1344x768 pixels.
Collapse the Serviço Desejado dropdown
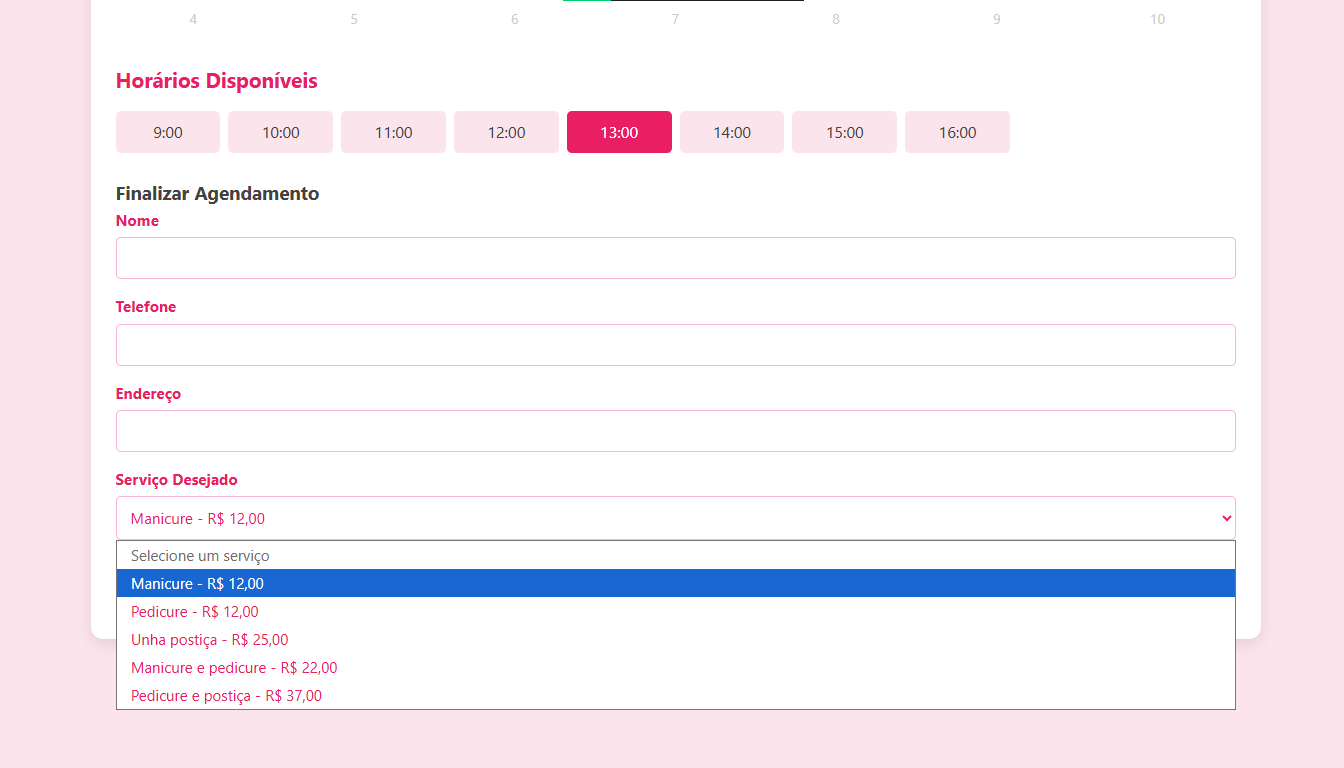[x=675, y=518]
